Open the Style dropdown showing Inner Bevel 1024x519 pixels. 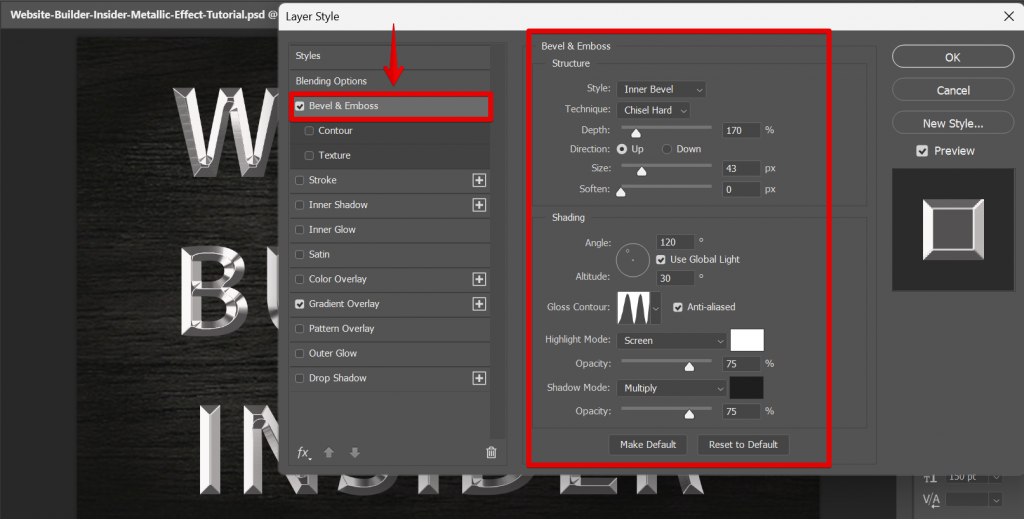[661, 90]
